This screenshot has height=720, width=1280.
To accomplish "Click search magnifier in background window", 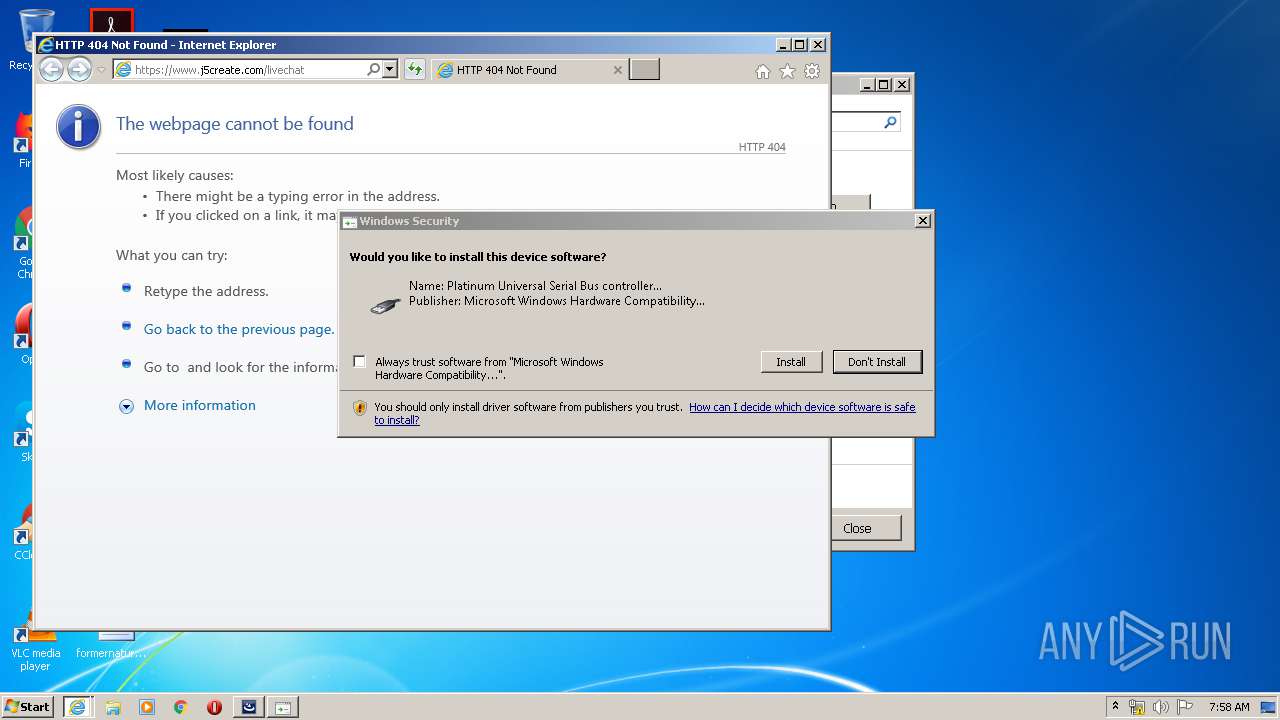I will [890, 122].
